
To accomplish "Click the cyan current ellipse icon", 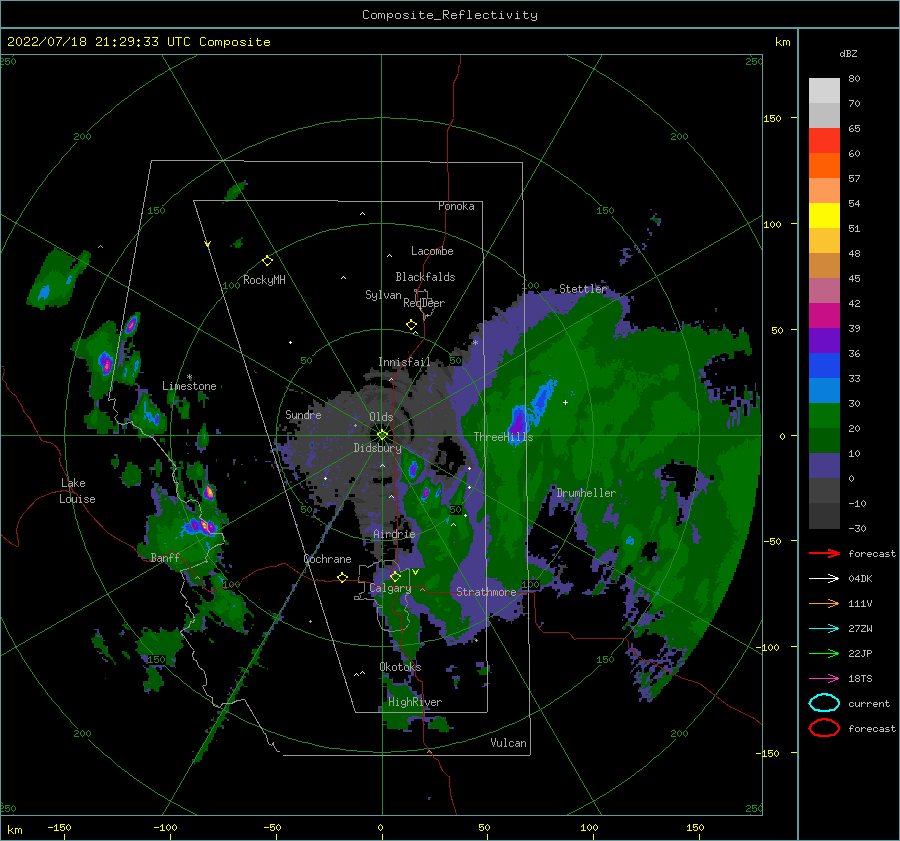I will pyautogui.click(x=824, y=703).
